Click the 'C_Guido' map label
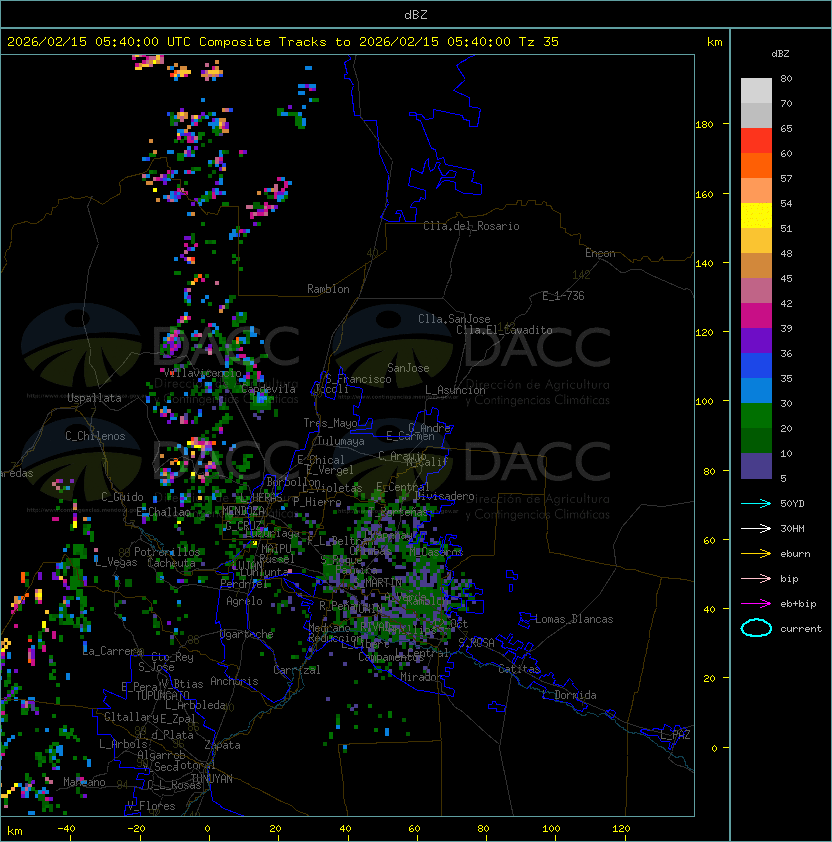This screenshot has height=842, width=832. [x=122, y=497]
